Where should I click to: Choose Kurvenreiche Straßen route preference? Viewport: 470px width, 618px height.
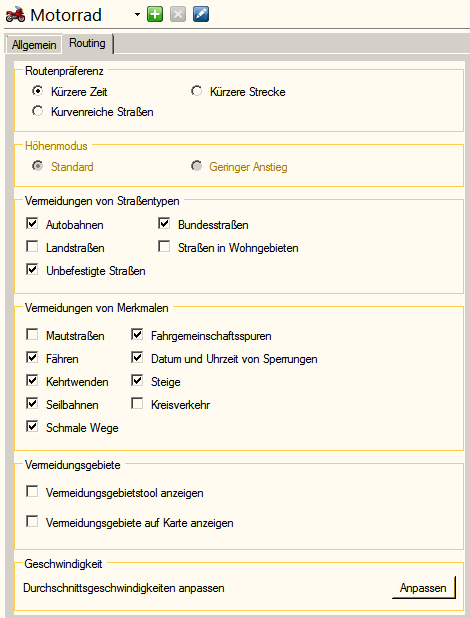tap(37, 111)
